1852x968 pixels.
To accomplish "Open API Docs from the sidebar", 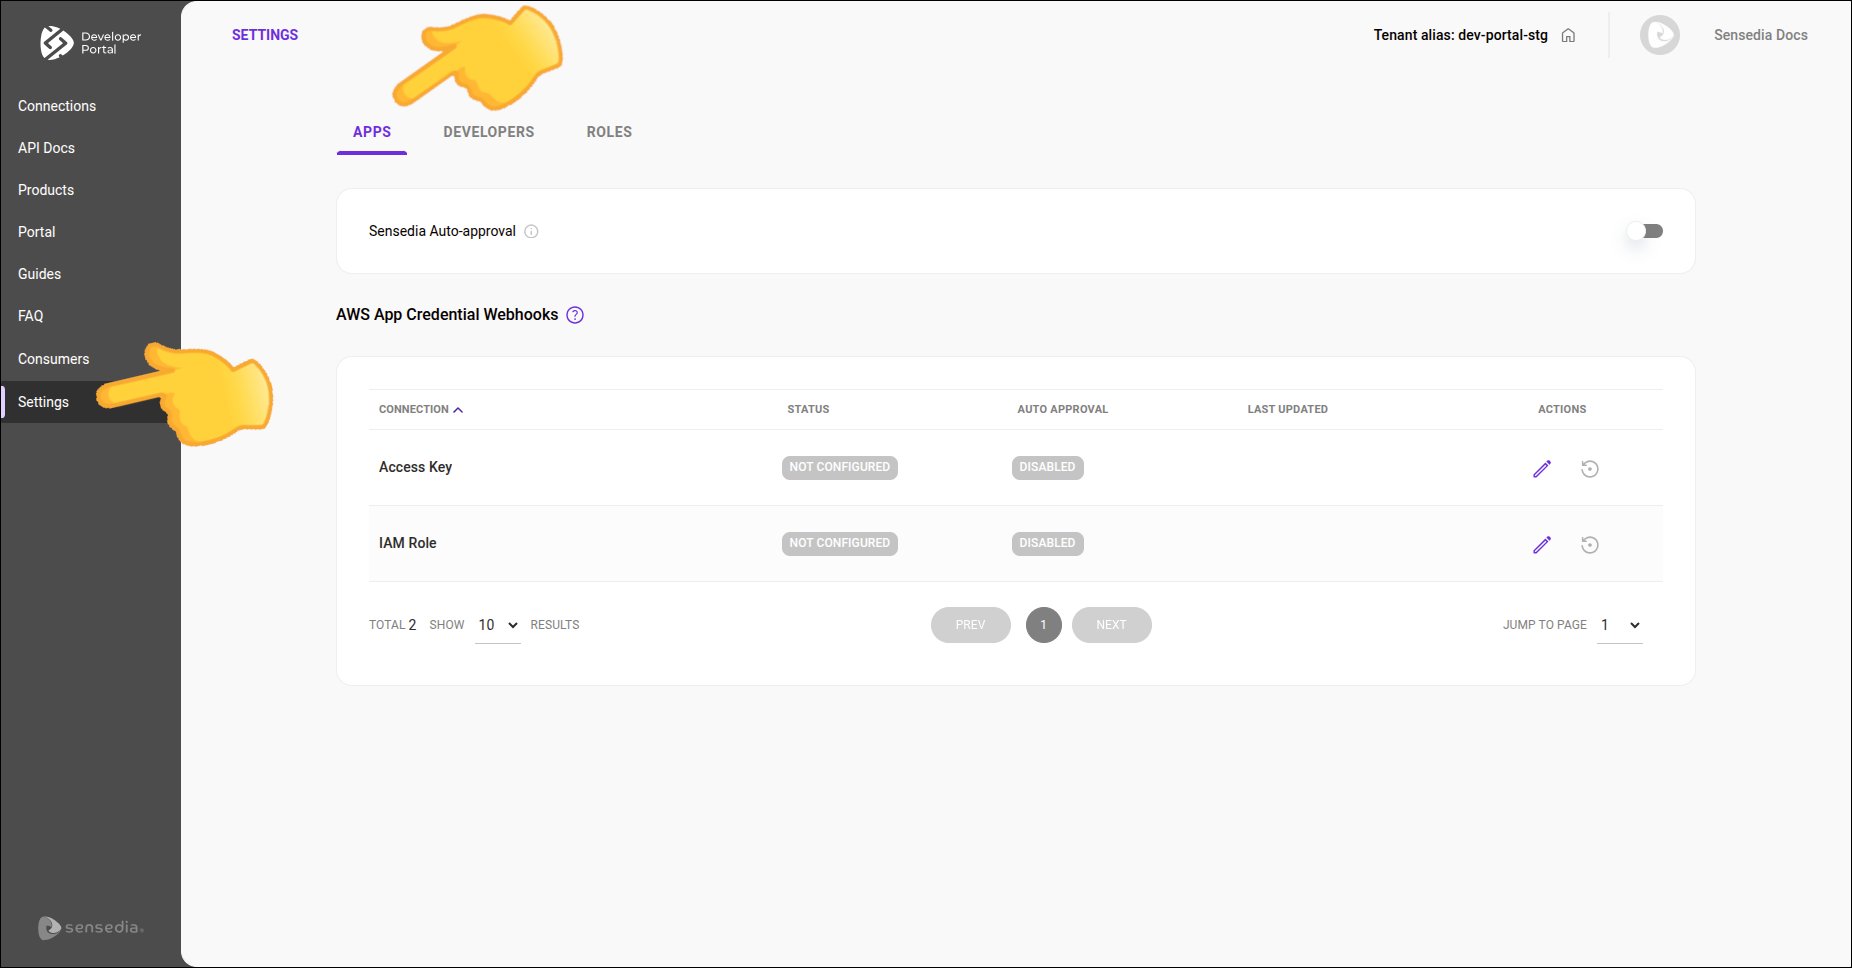I will pyautogui.click(x=47, y=148).
